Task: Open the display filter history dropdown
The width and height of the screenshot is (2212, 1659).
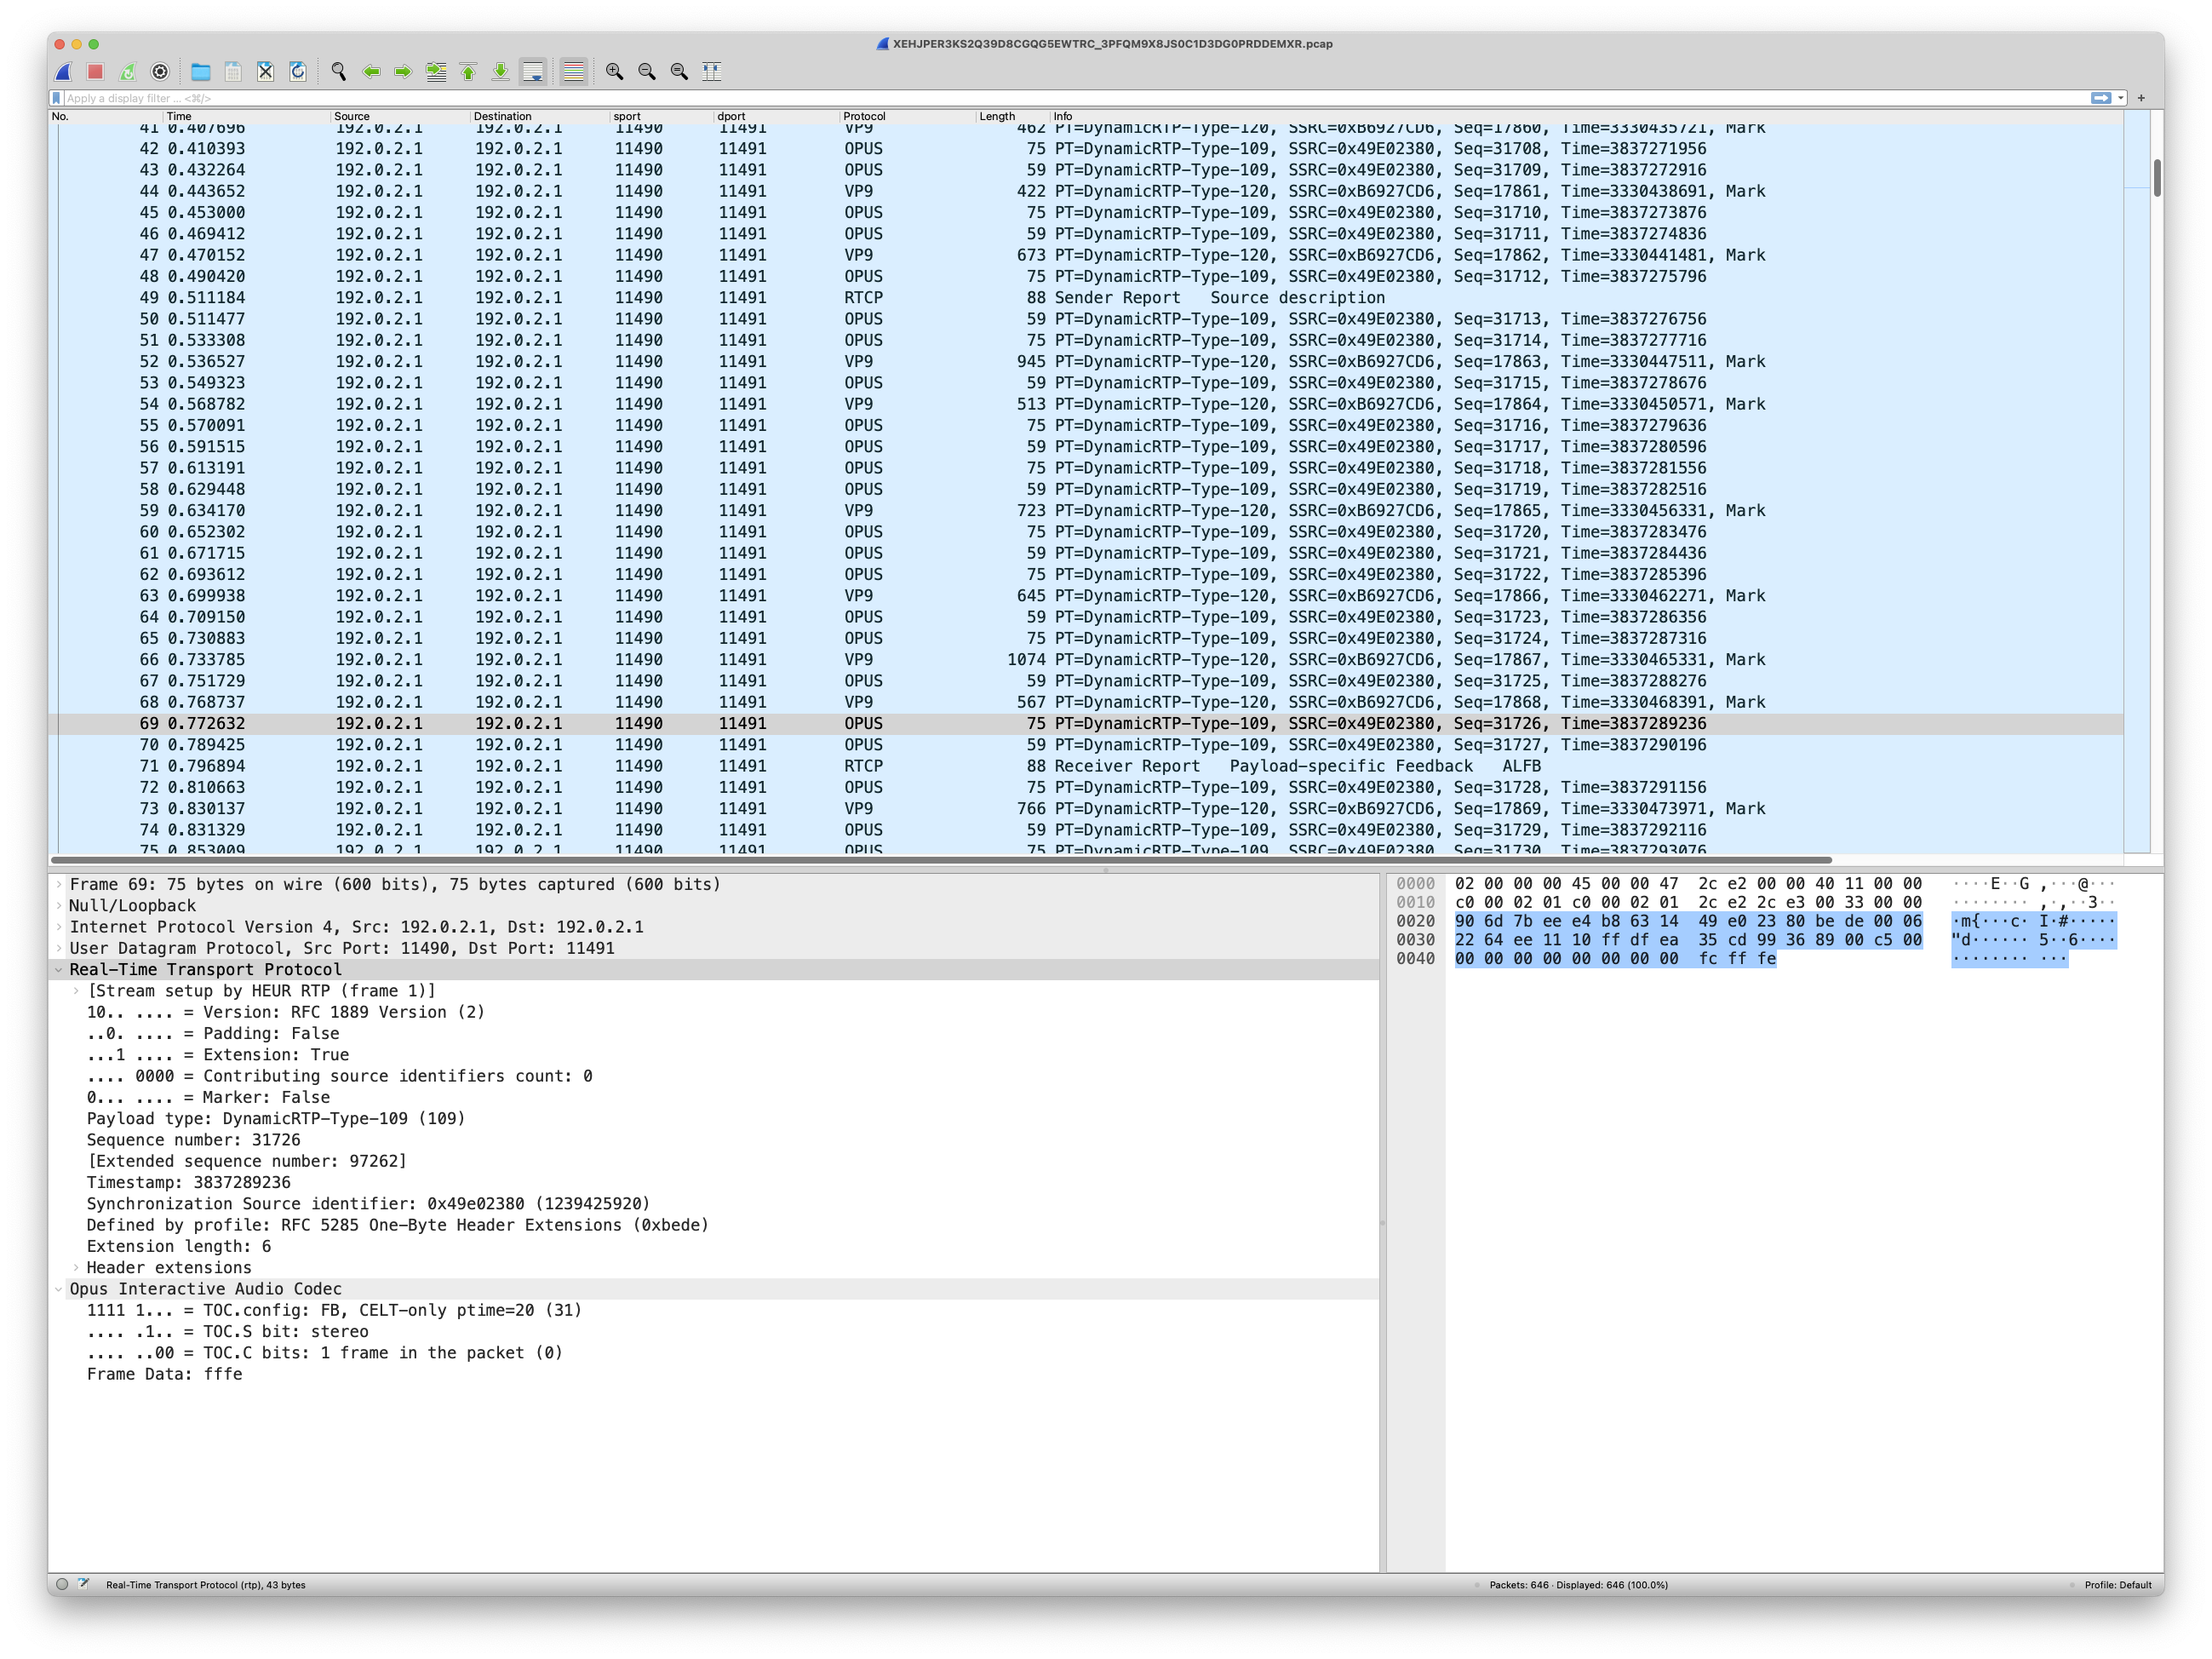Action: [2120, 98]
